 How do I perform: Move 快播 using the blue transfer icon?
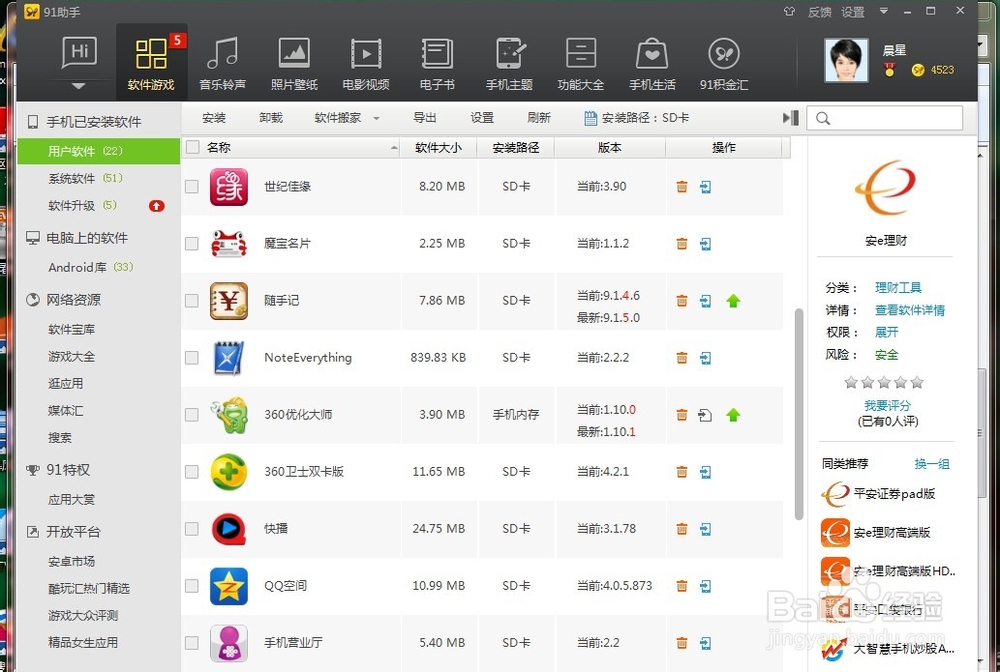[x=705, y=529]
